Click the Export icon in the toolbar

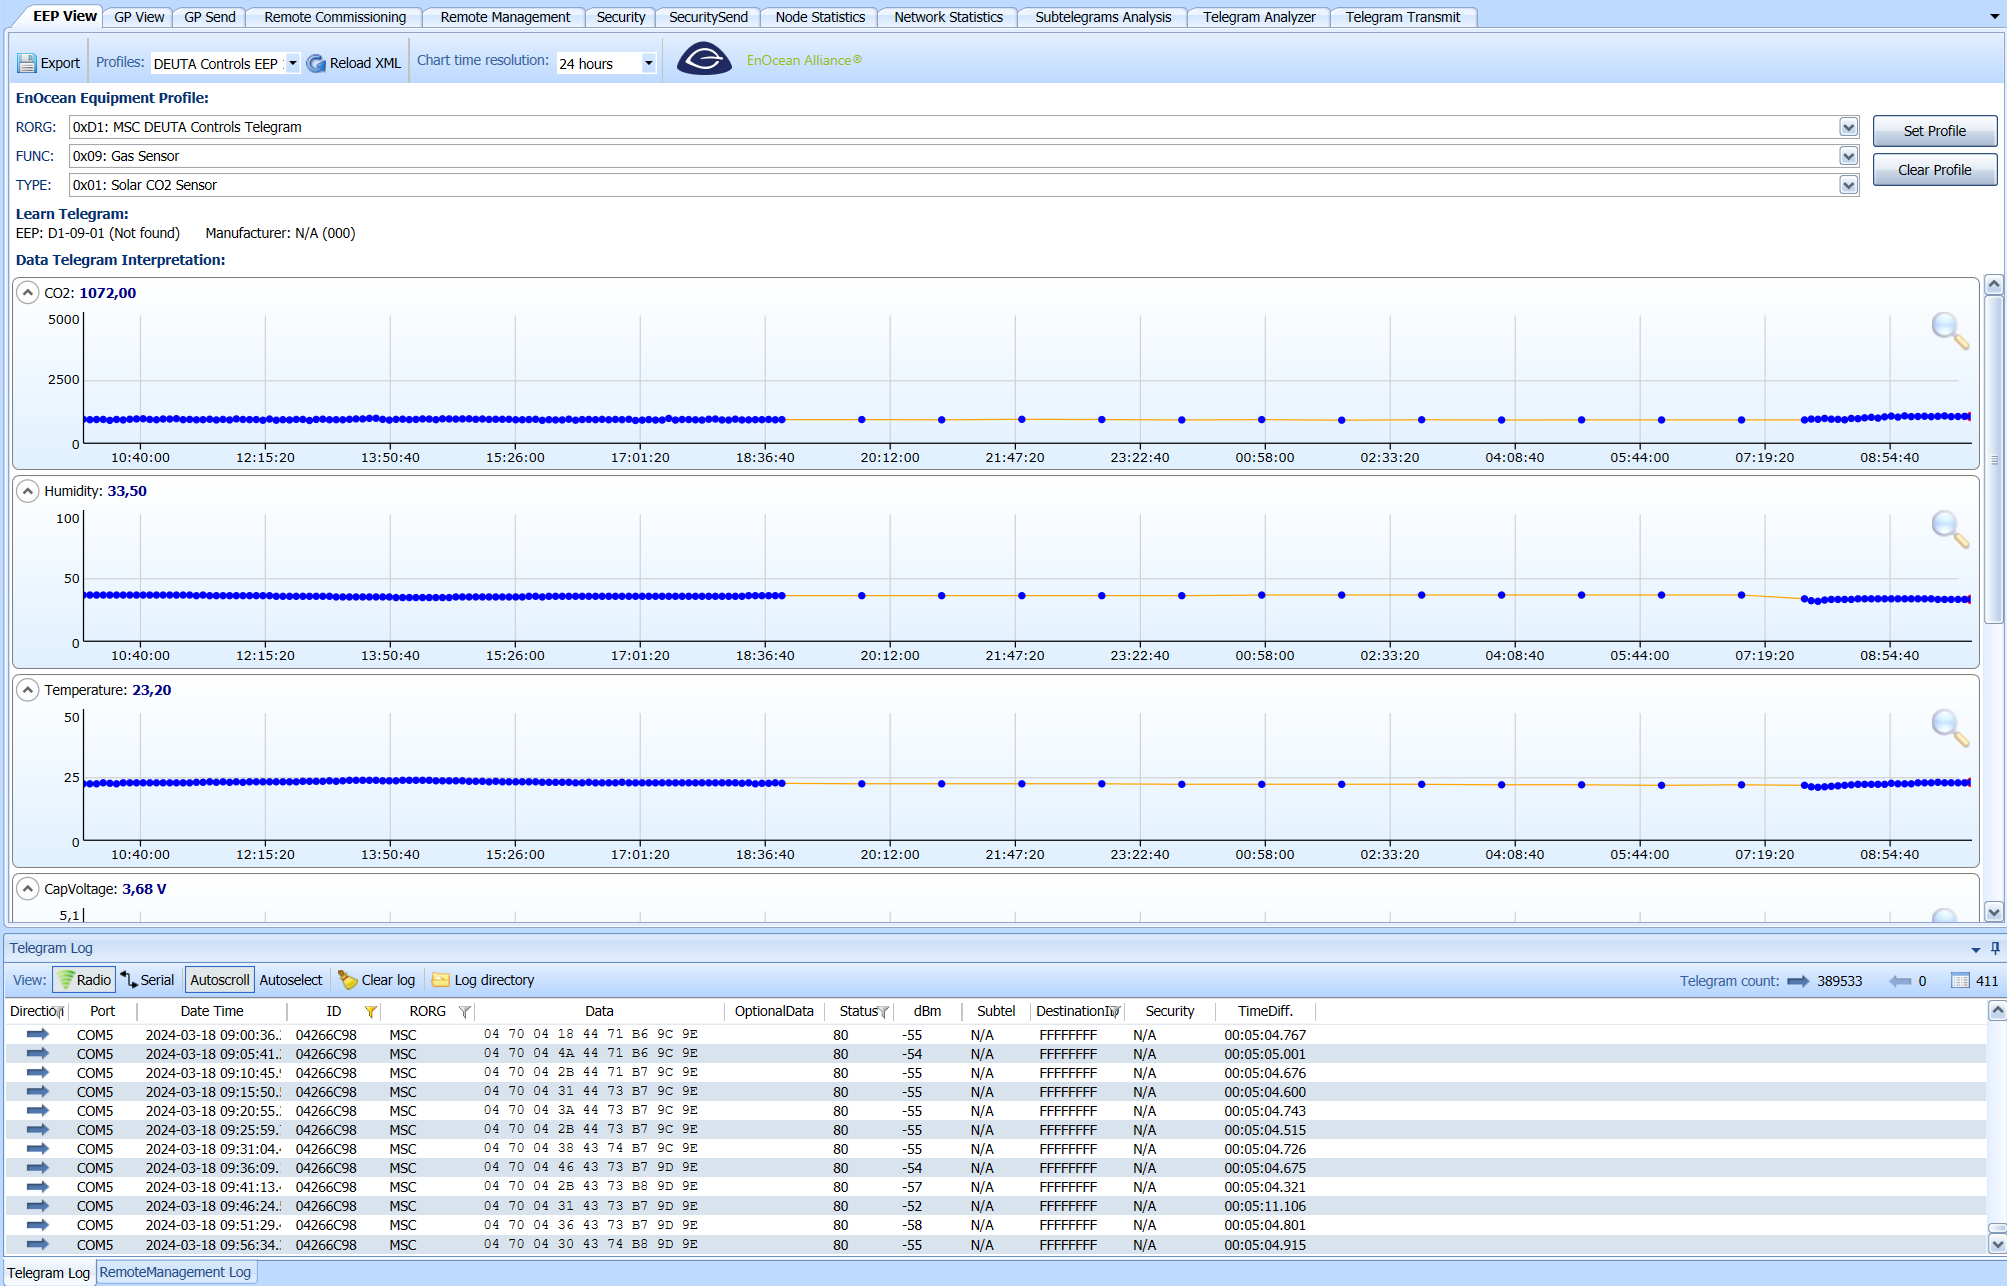tap(27, 62)
